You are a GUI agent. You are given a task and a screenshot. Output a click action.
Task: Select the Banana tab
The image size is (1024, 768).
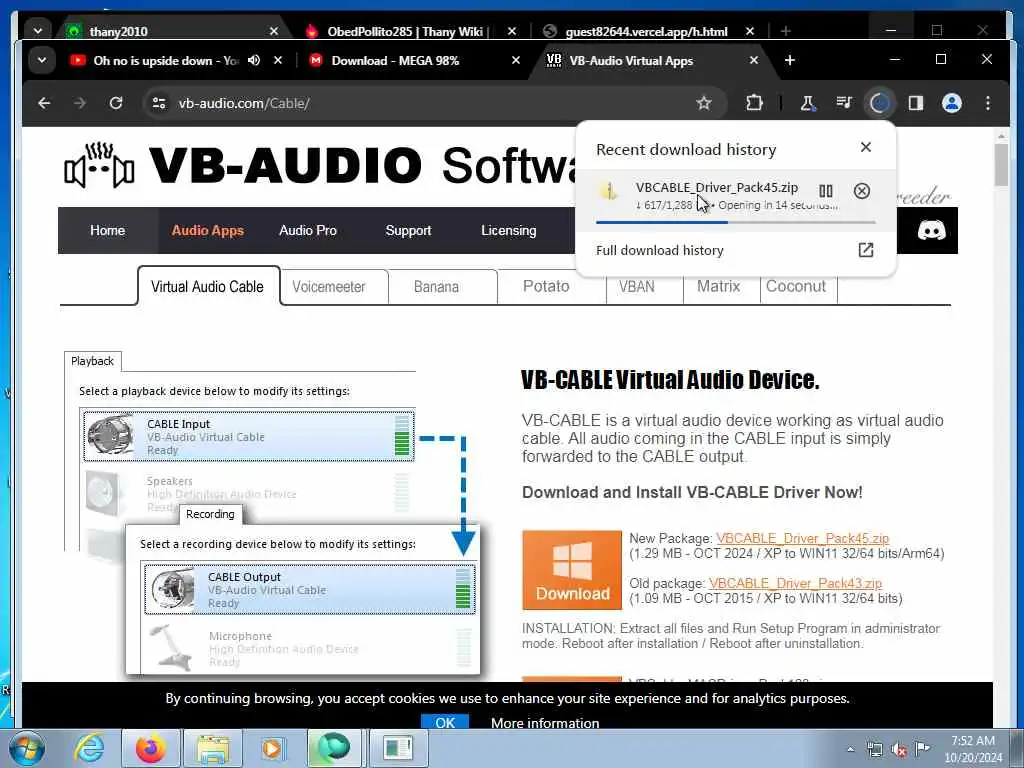(x=436, y=287)
